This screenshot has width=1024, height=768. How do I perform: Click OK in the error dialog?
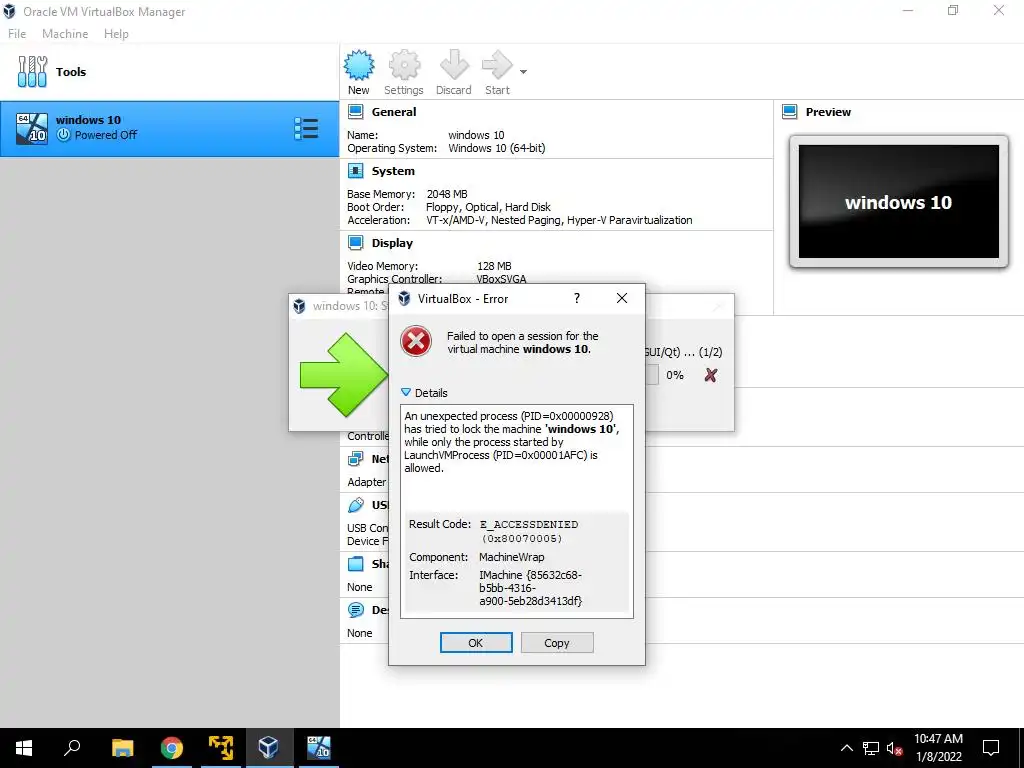click(x=476, y=643)
